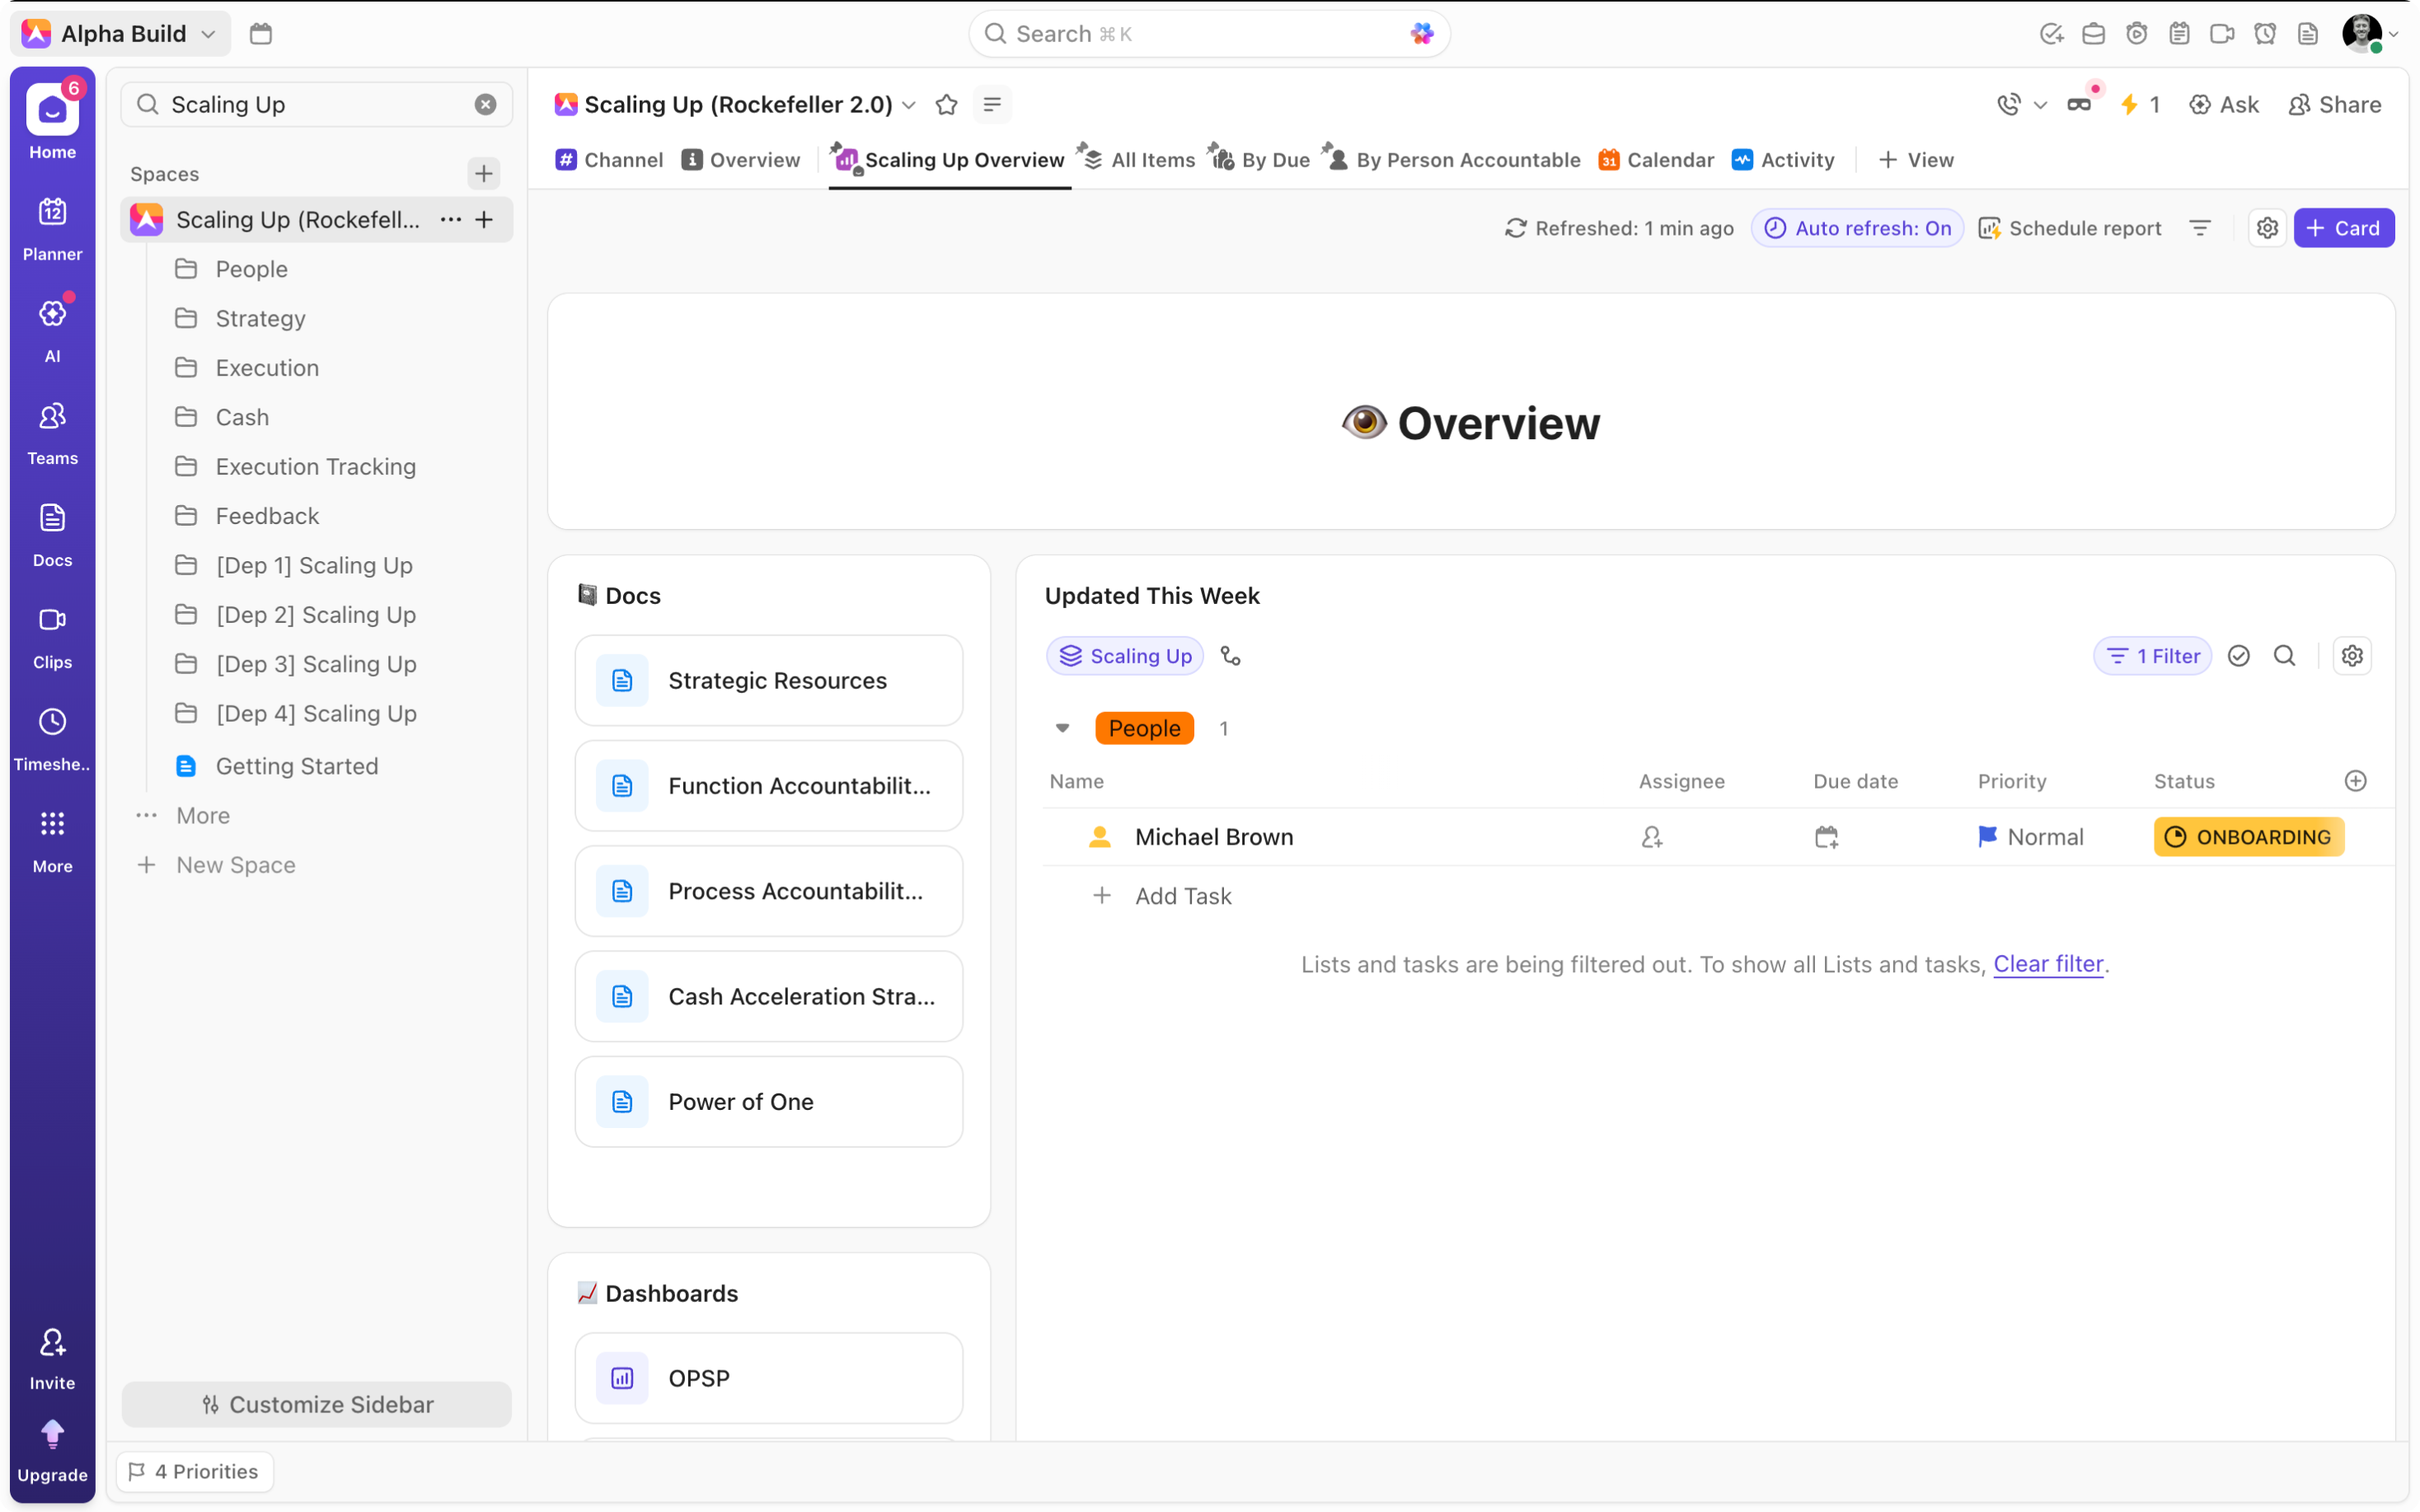Open dashboard settings gear next to Card
This screenshot has height=1512, width=2420.
coord(2266,228)
